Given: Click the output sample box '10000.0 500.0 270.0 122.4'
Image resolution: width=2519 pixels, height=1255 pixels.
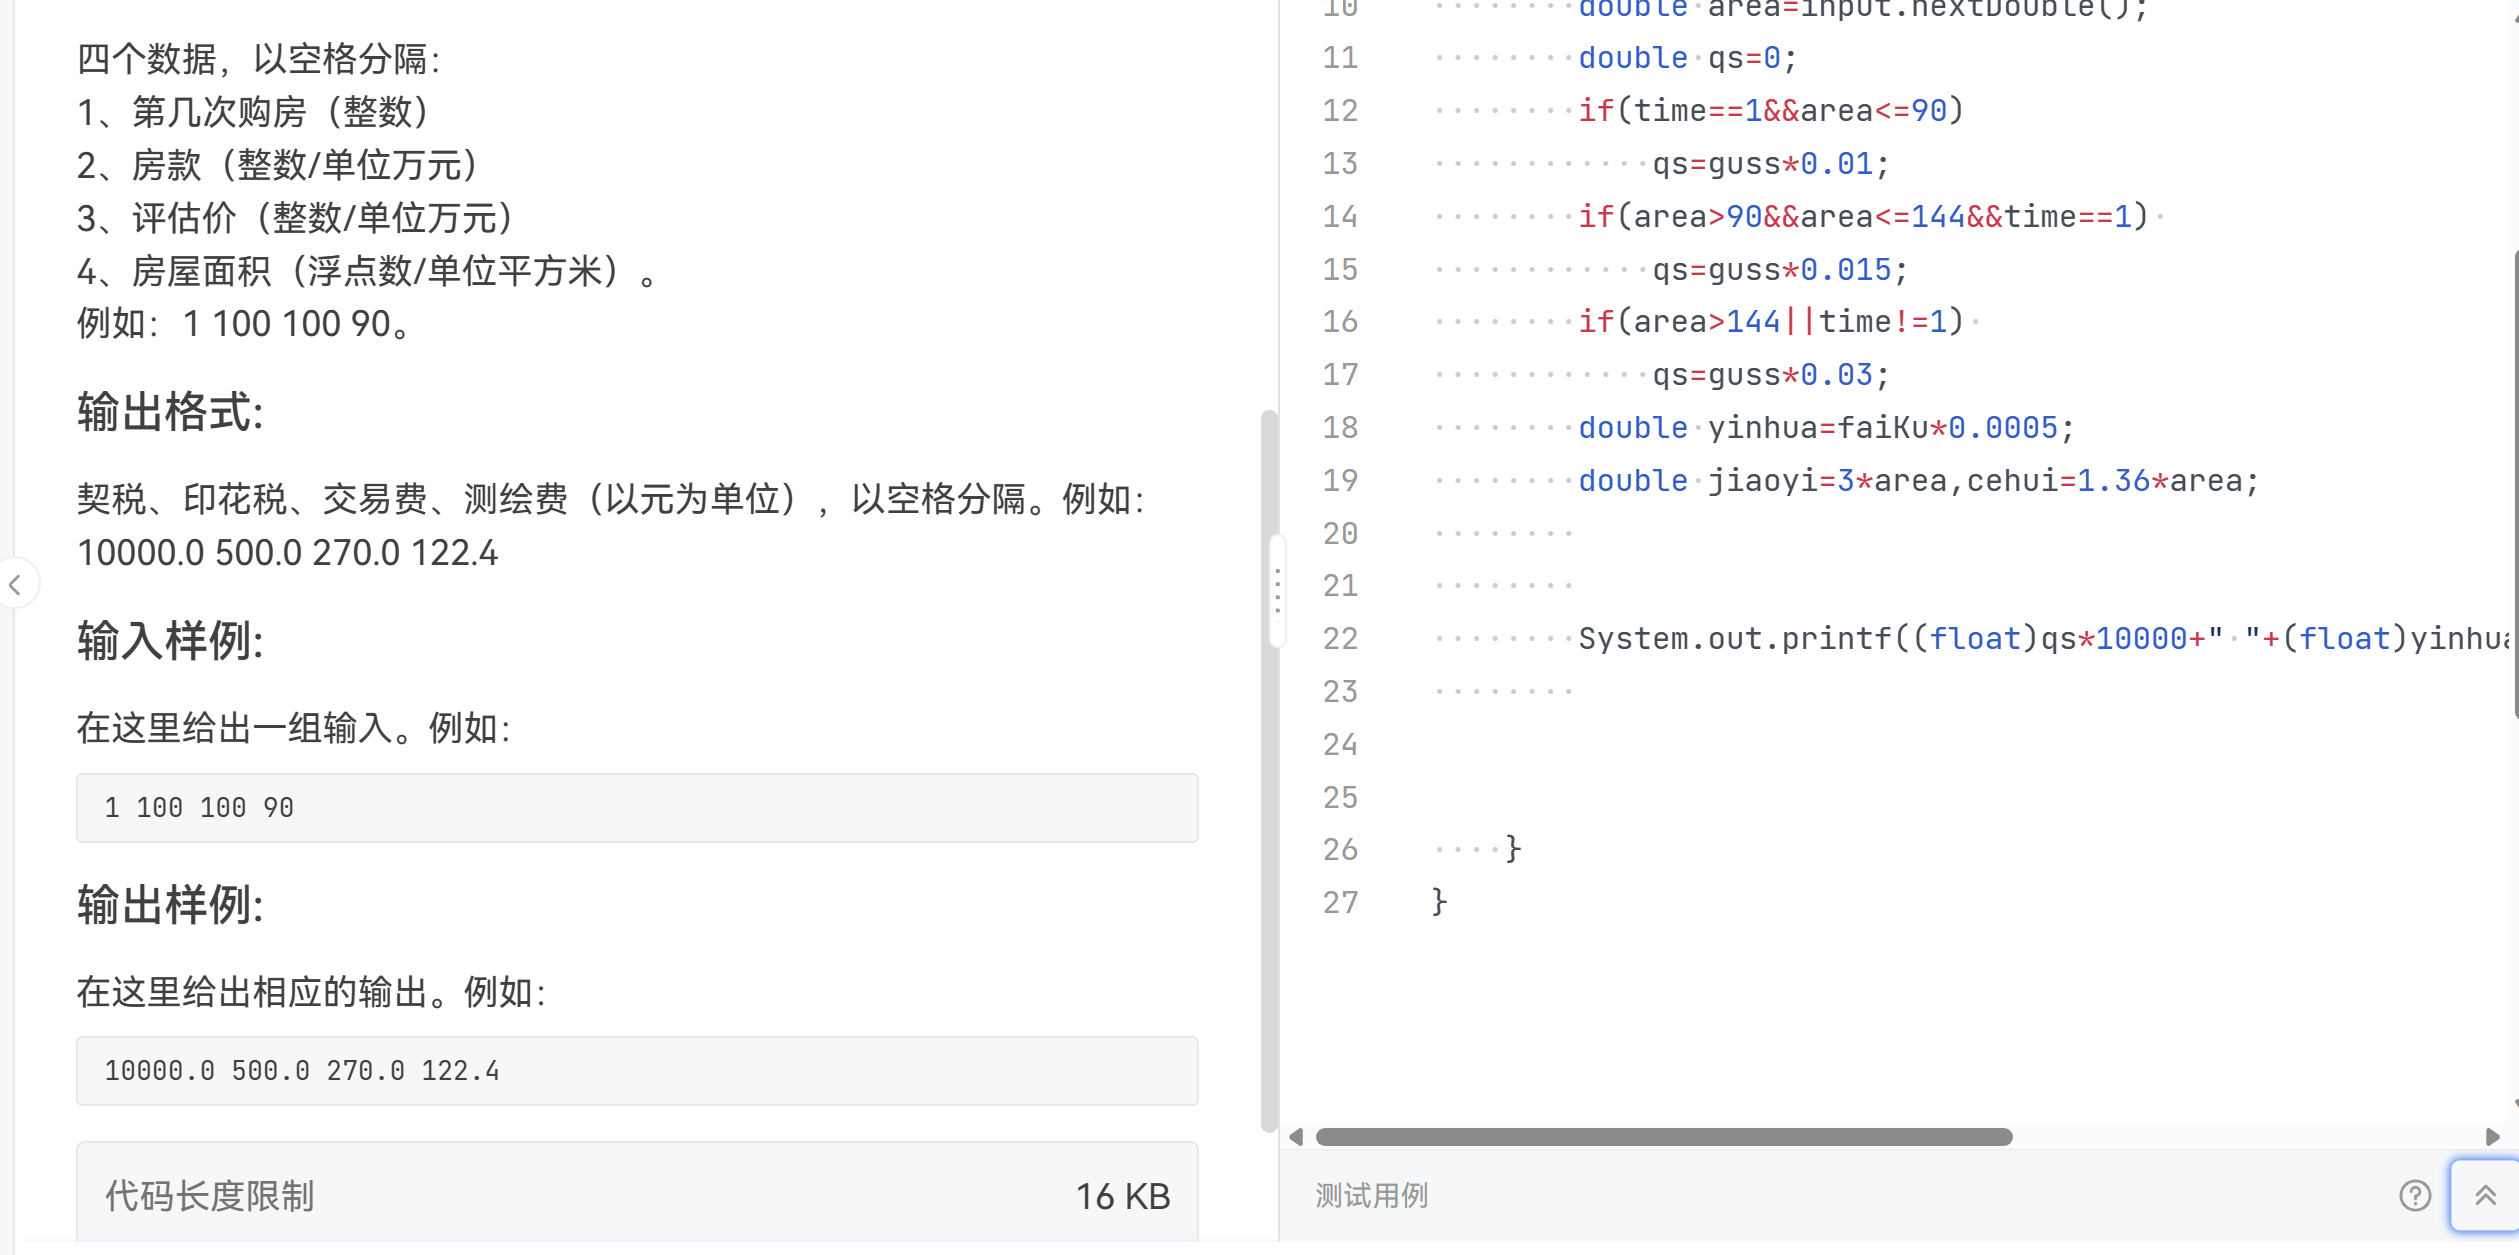Looking at the screenshot, I should (637, 1071).
